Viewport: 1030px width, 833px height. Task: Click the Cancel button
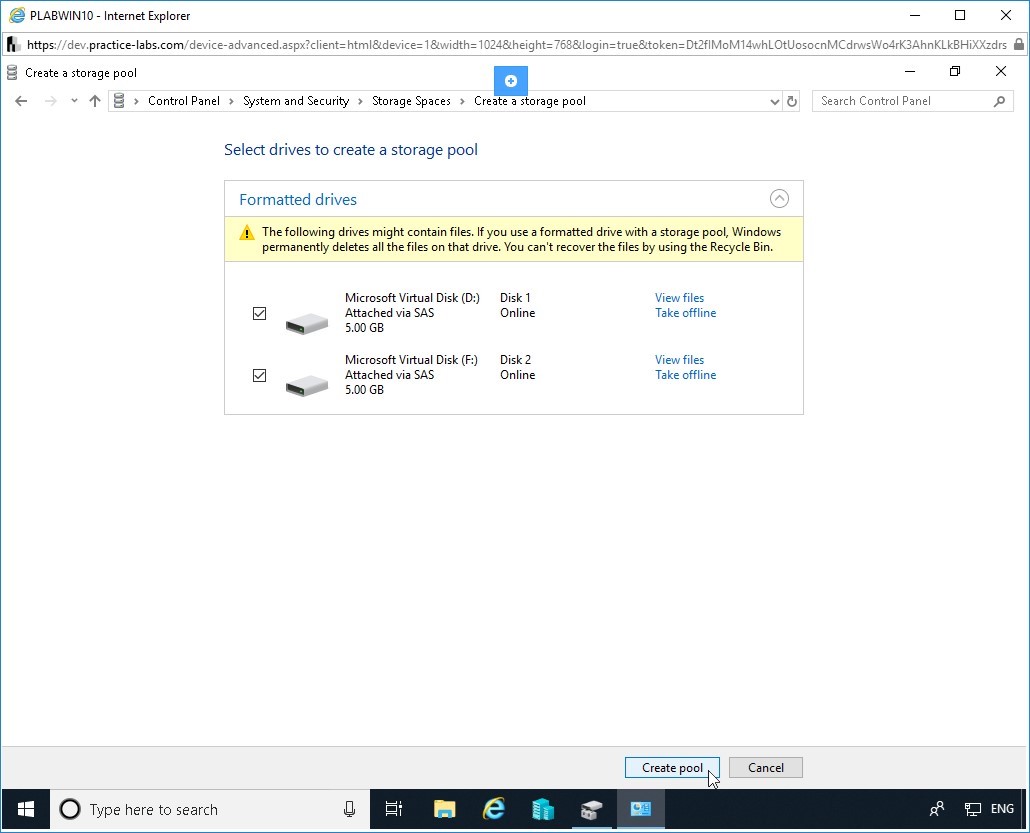click(x=766, y=767)
